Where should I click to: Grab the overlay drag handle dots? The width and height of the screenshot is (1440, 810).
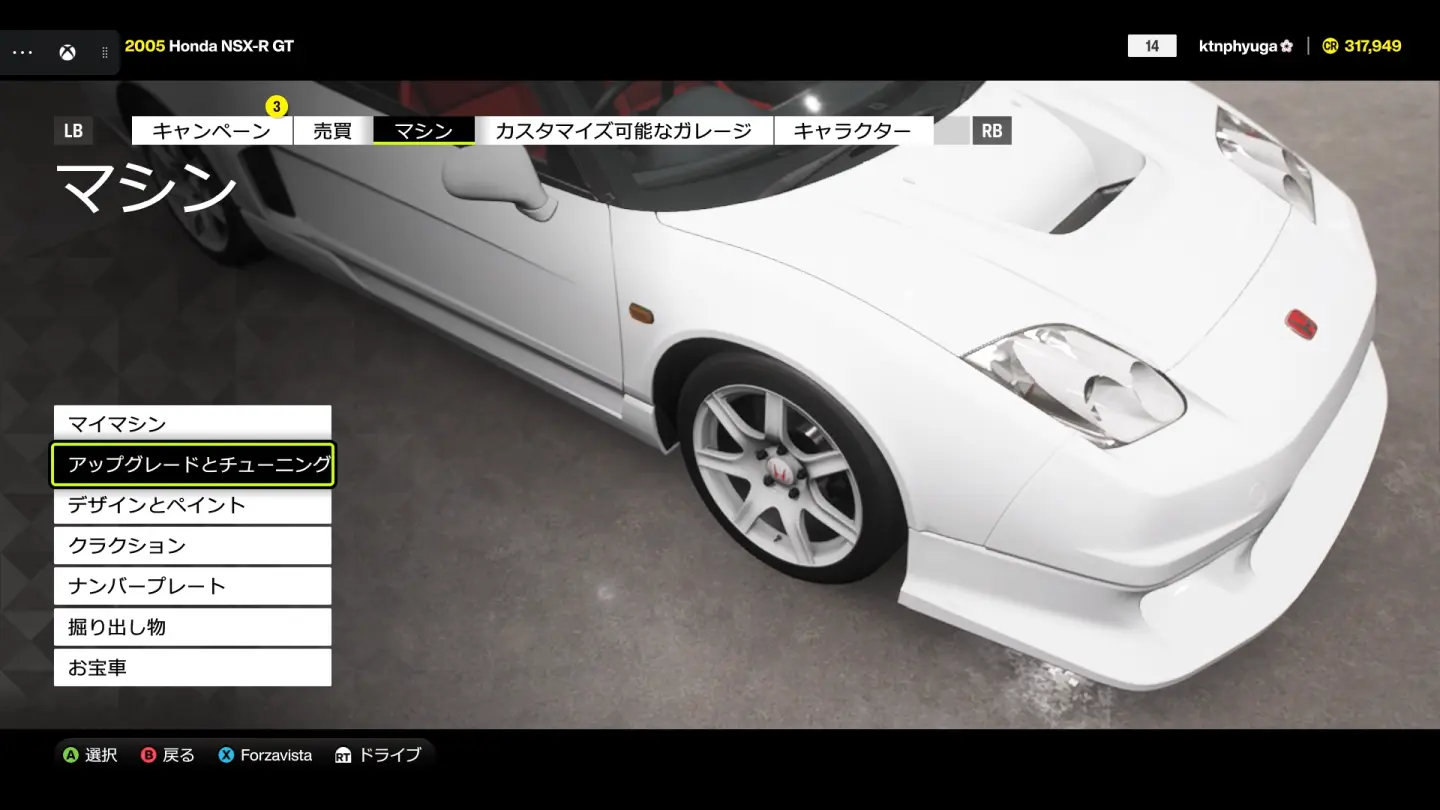[105, 53]
